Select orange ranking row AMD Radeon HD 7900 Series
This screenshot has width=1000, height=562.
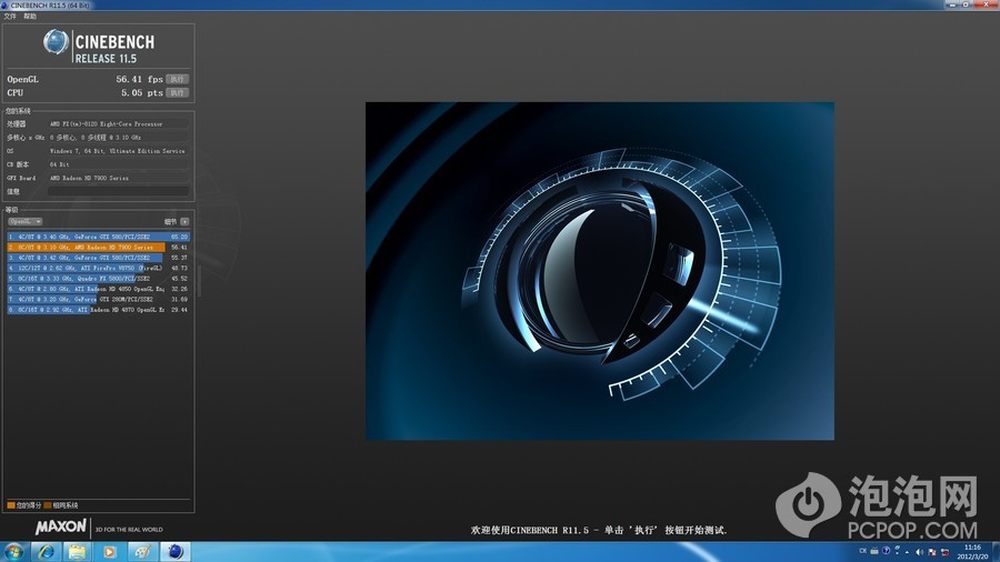click(x=98, y=247)
